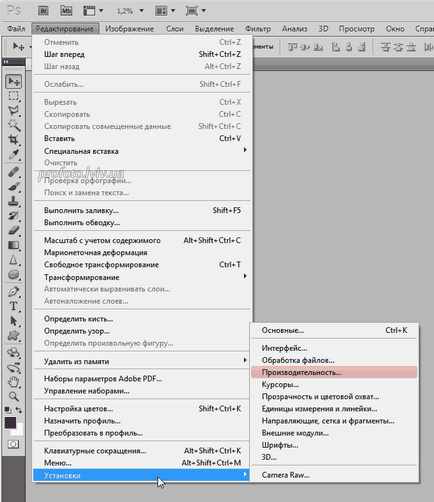Viewport: 434px width, 502px height.
Task: Open the Файл menu
Action: (16, 29)
